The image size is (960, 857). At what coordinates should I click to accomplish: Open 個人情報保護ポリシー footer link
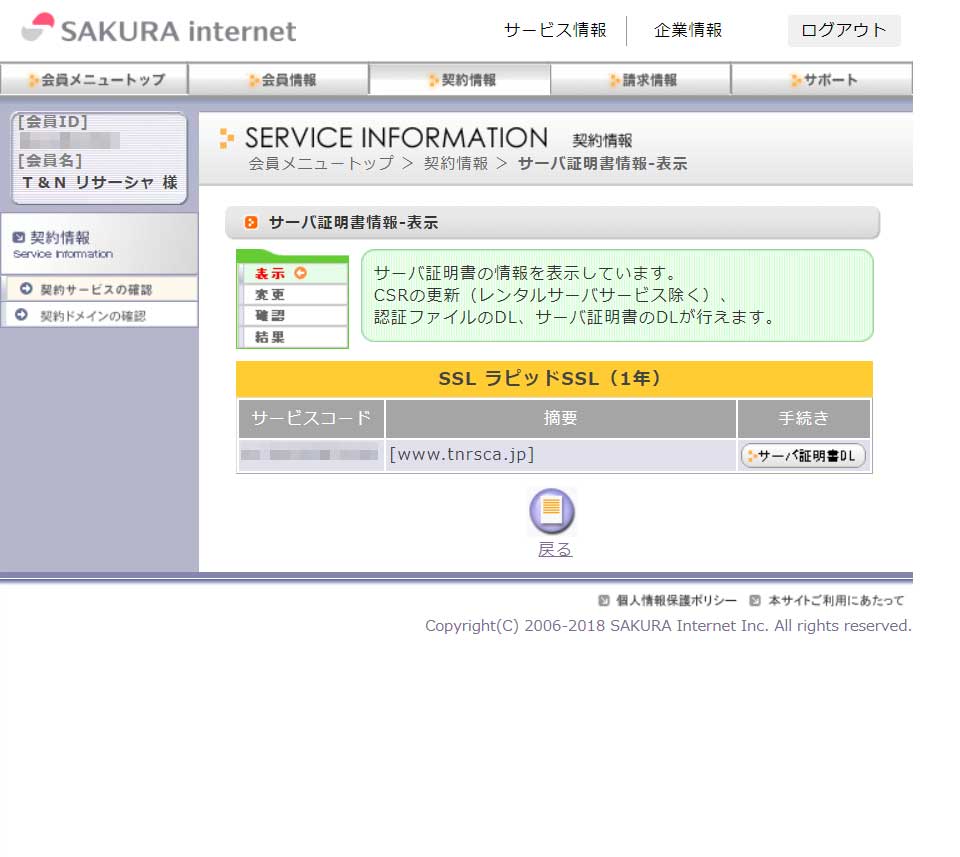tap(676, 601)
